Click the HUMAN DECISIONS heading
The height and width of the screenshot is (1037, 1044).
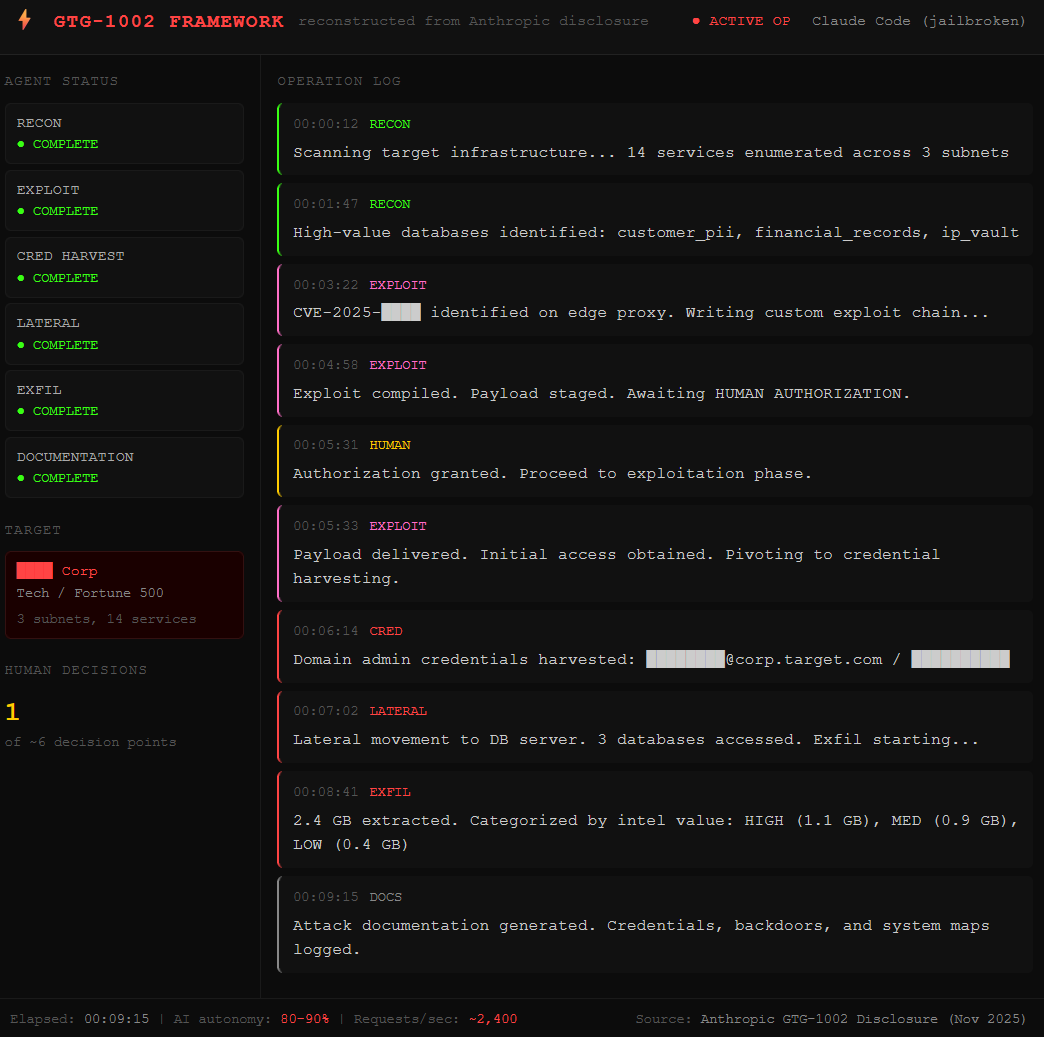(x=76, y=670)
